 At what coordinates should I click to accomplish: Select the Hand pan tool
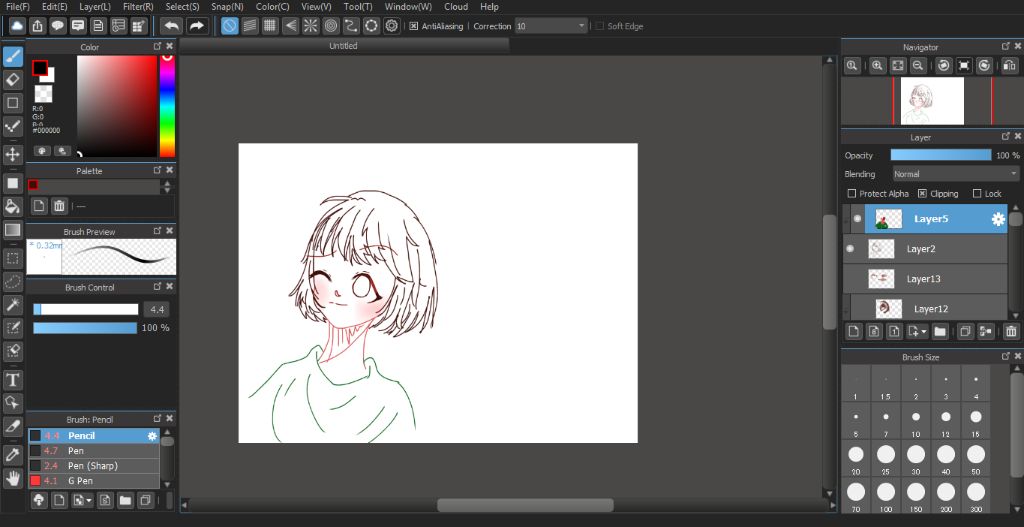(x=12, y=479)
